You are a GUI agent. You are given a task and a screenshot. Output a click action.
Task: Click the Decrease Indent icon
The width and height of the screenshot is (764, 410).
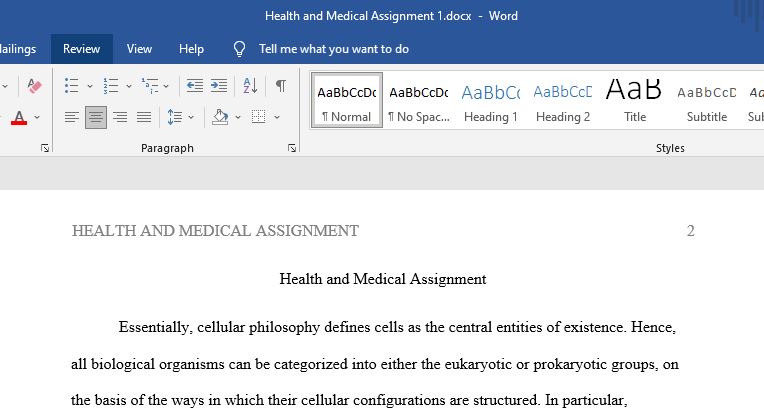tap(194, 86)
